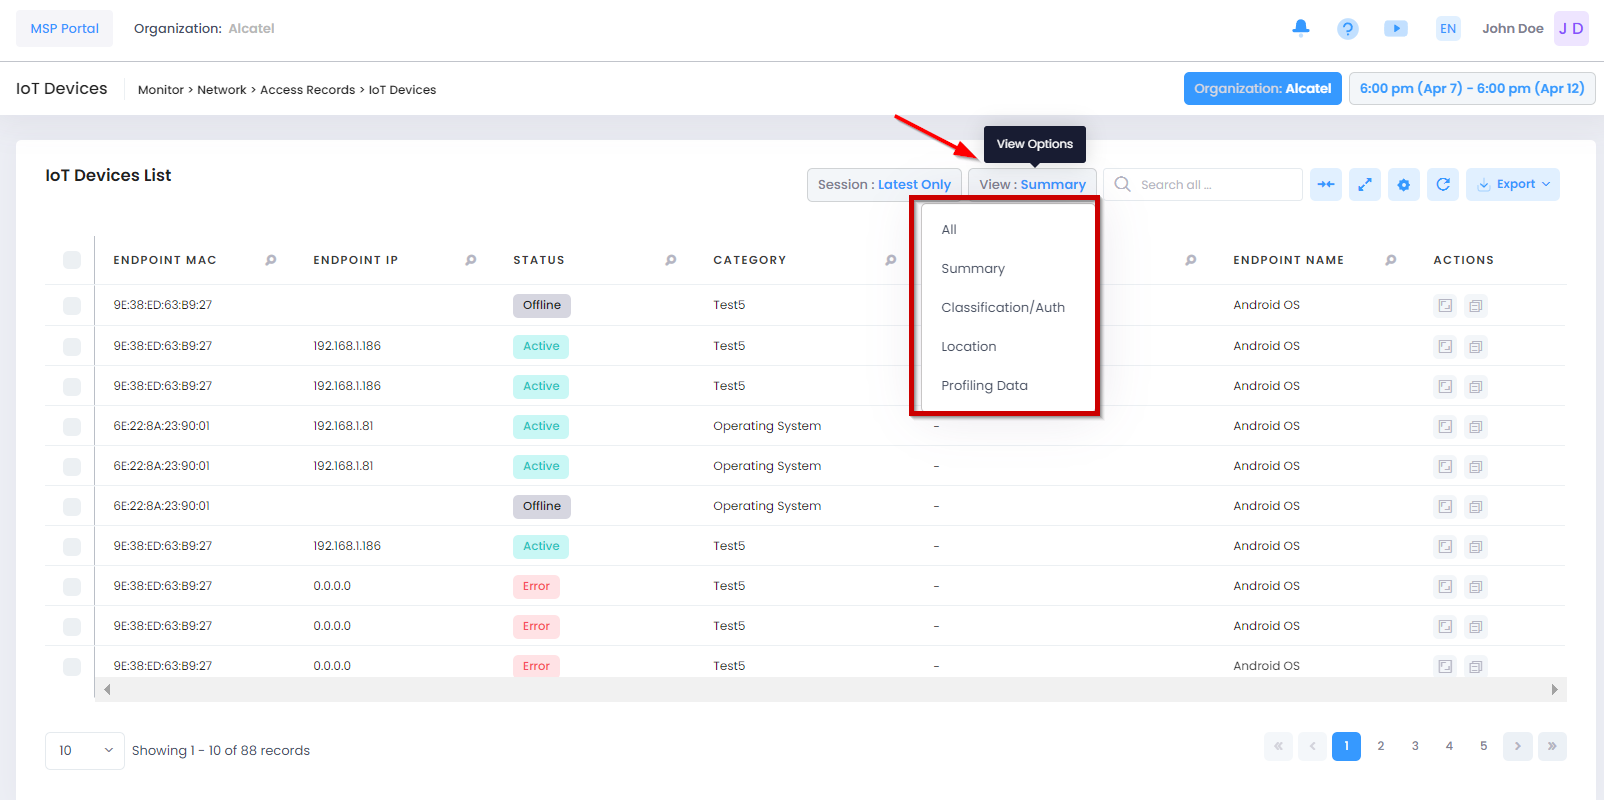Open the JD user avatar
This screenshot has width=1604, height=800.
pyautogui.click(x=1571, y=28)
